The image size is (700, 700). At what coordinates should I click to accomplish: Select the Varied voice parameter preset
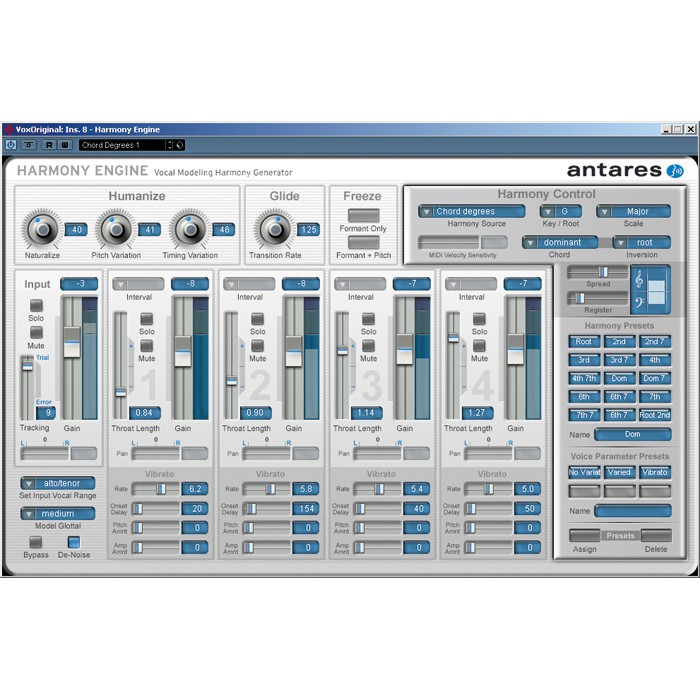pos(619,472)
